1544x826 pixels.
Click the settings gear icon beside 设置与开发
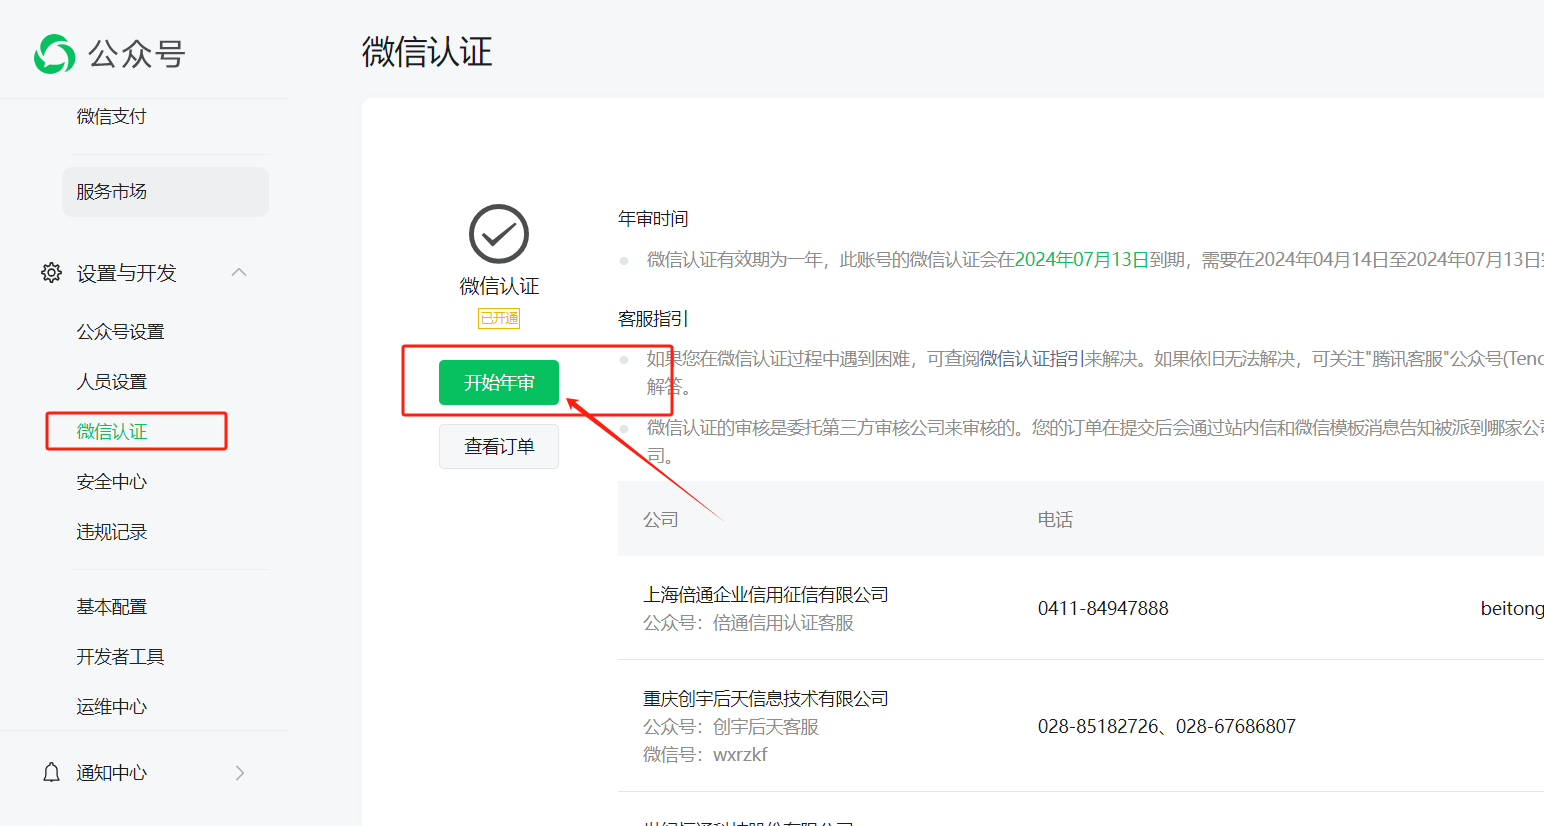click(x=51, y=273)
